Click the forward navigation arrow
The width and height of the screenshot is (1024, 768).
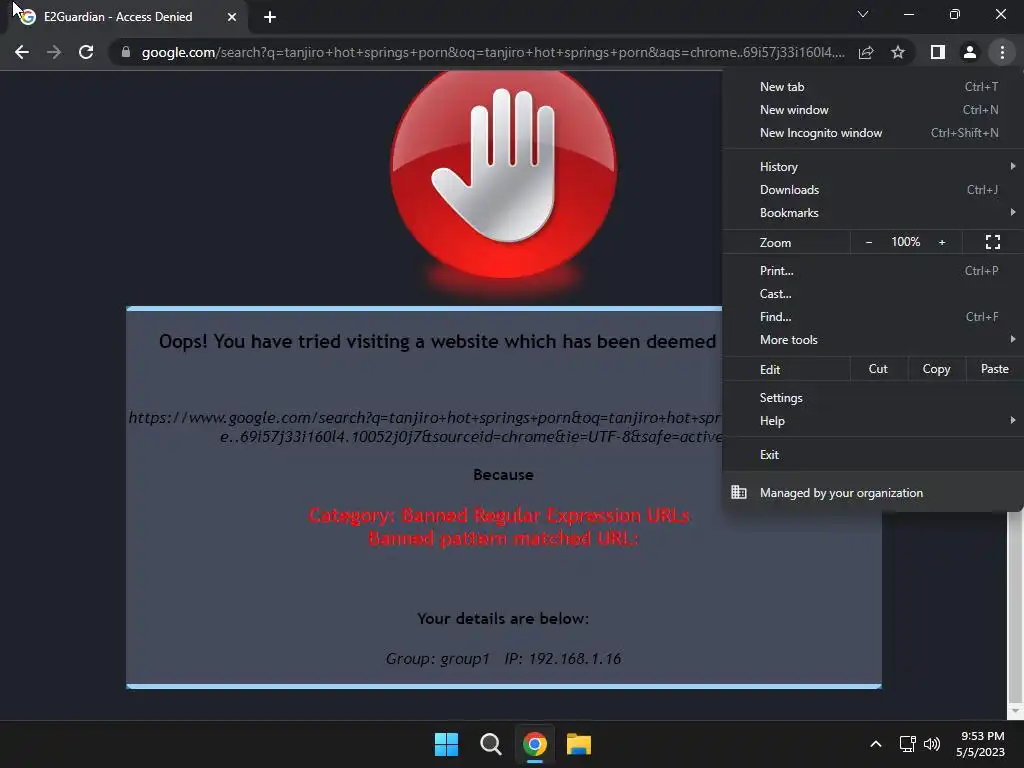tap(54, 52)
